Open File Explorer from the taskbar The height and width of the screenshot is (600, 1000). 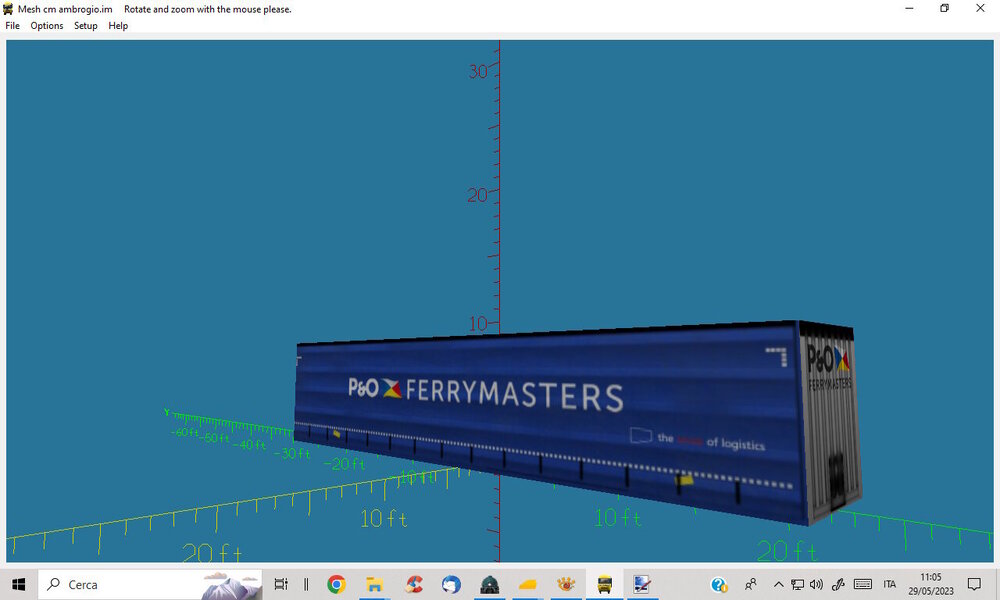pos(374,584)
